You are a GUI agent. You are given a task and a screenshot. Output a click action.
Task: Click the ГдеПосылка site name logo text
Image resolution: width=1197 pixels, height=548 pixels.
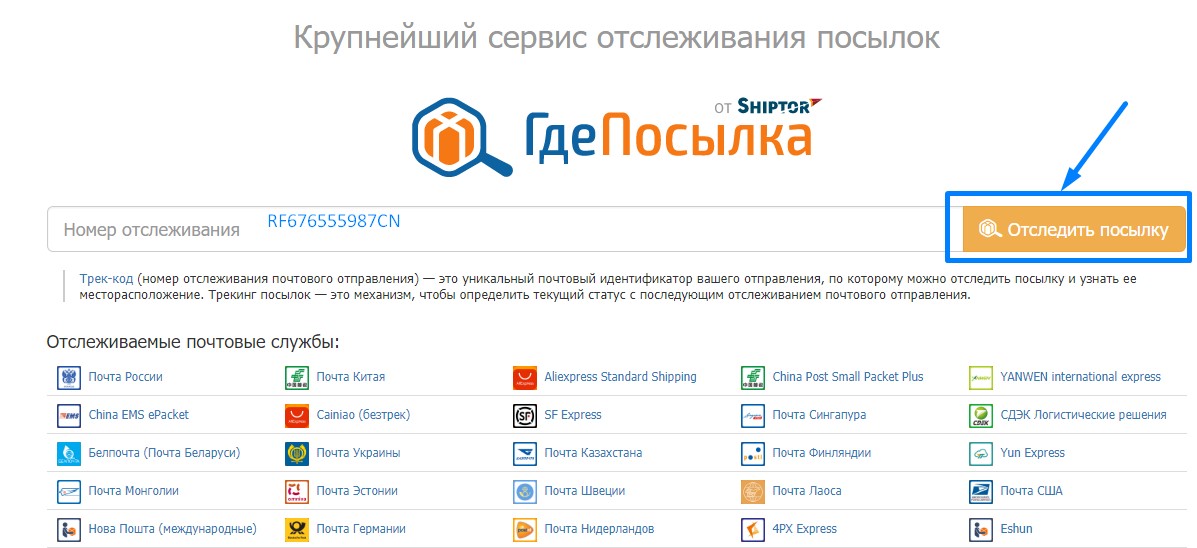(x=667, y=137)
